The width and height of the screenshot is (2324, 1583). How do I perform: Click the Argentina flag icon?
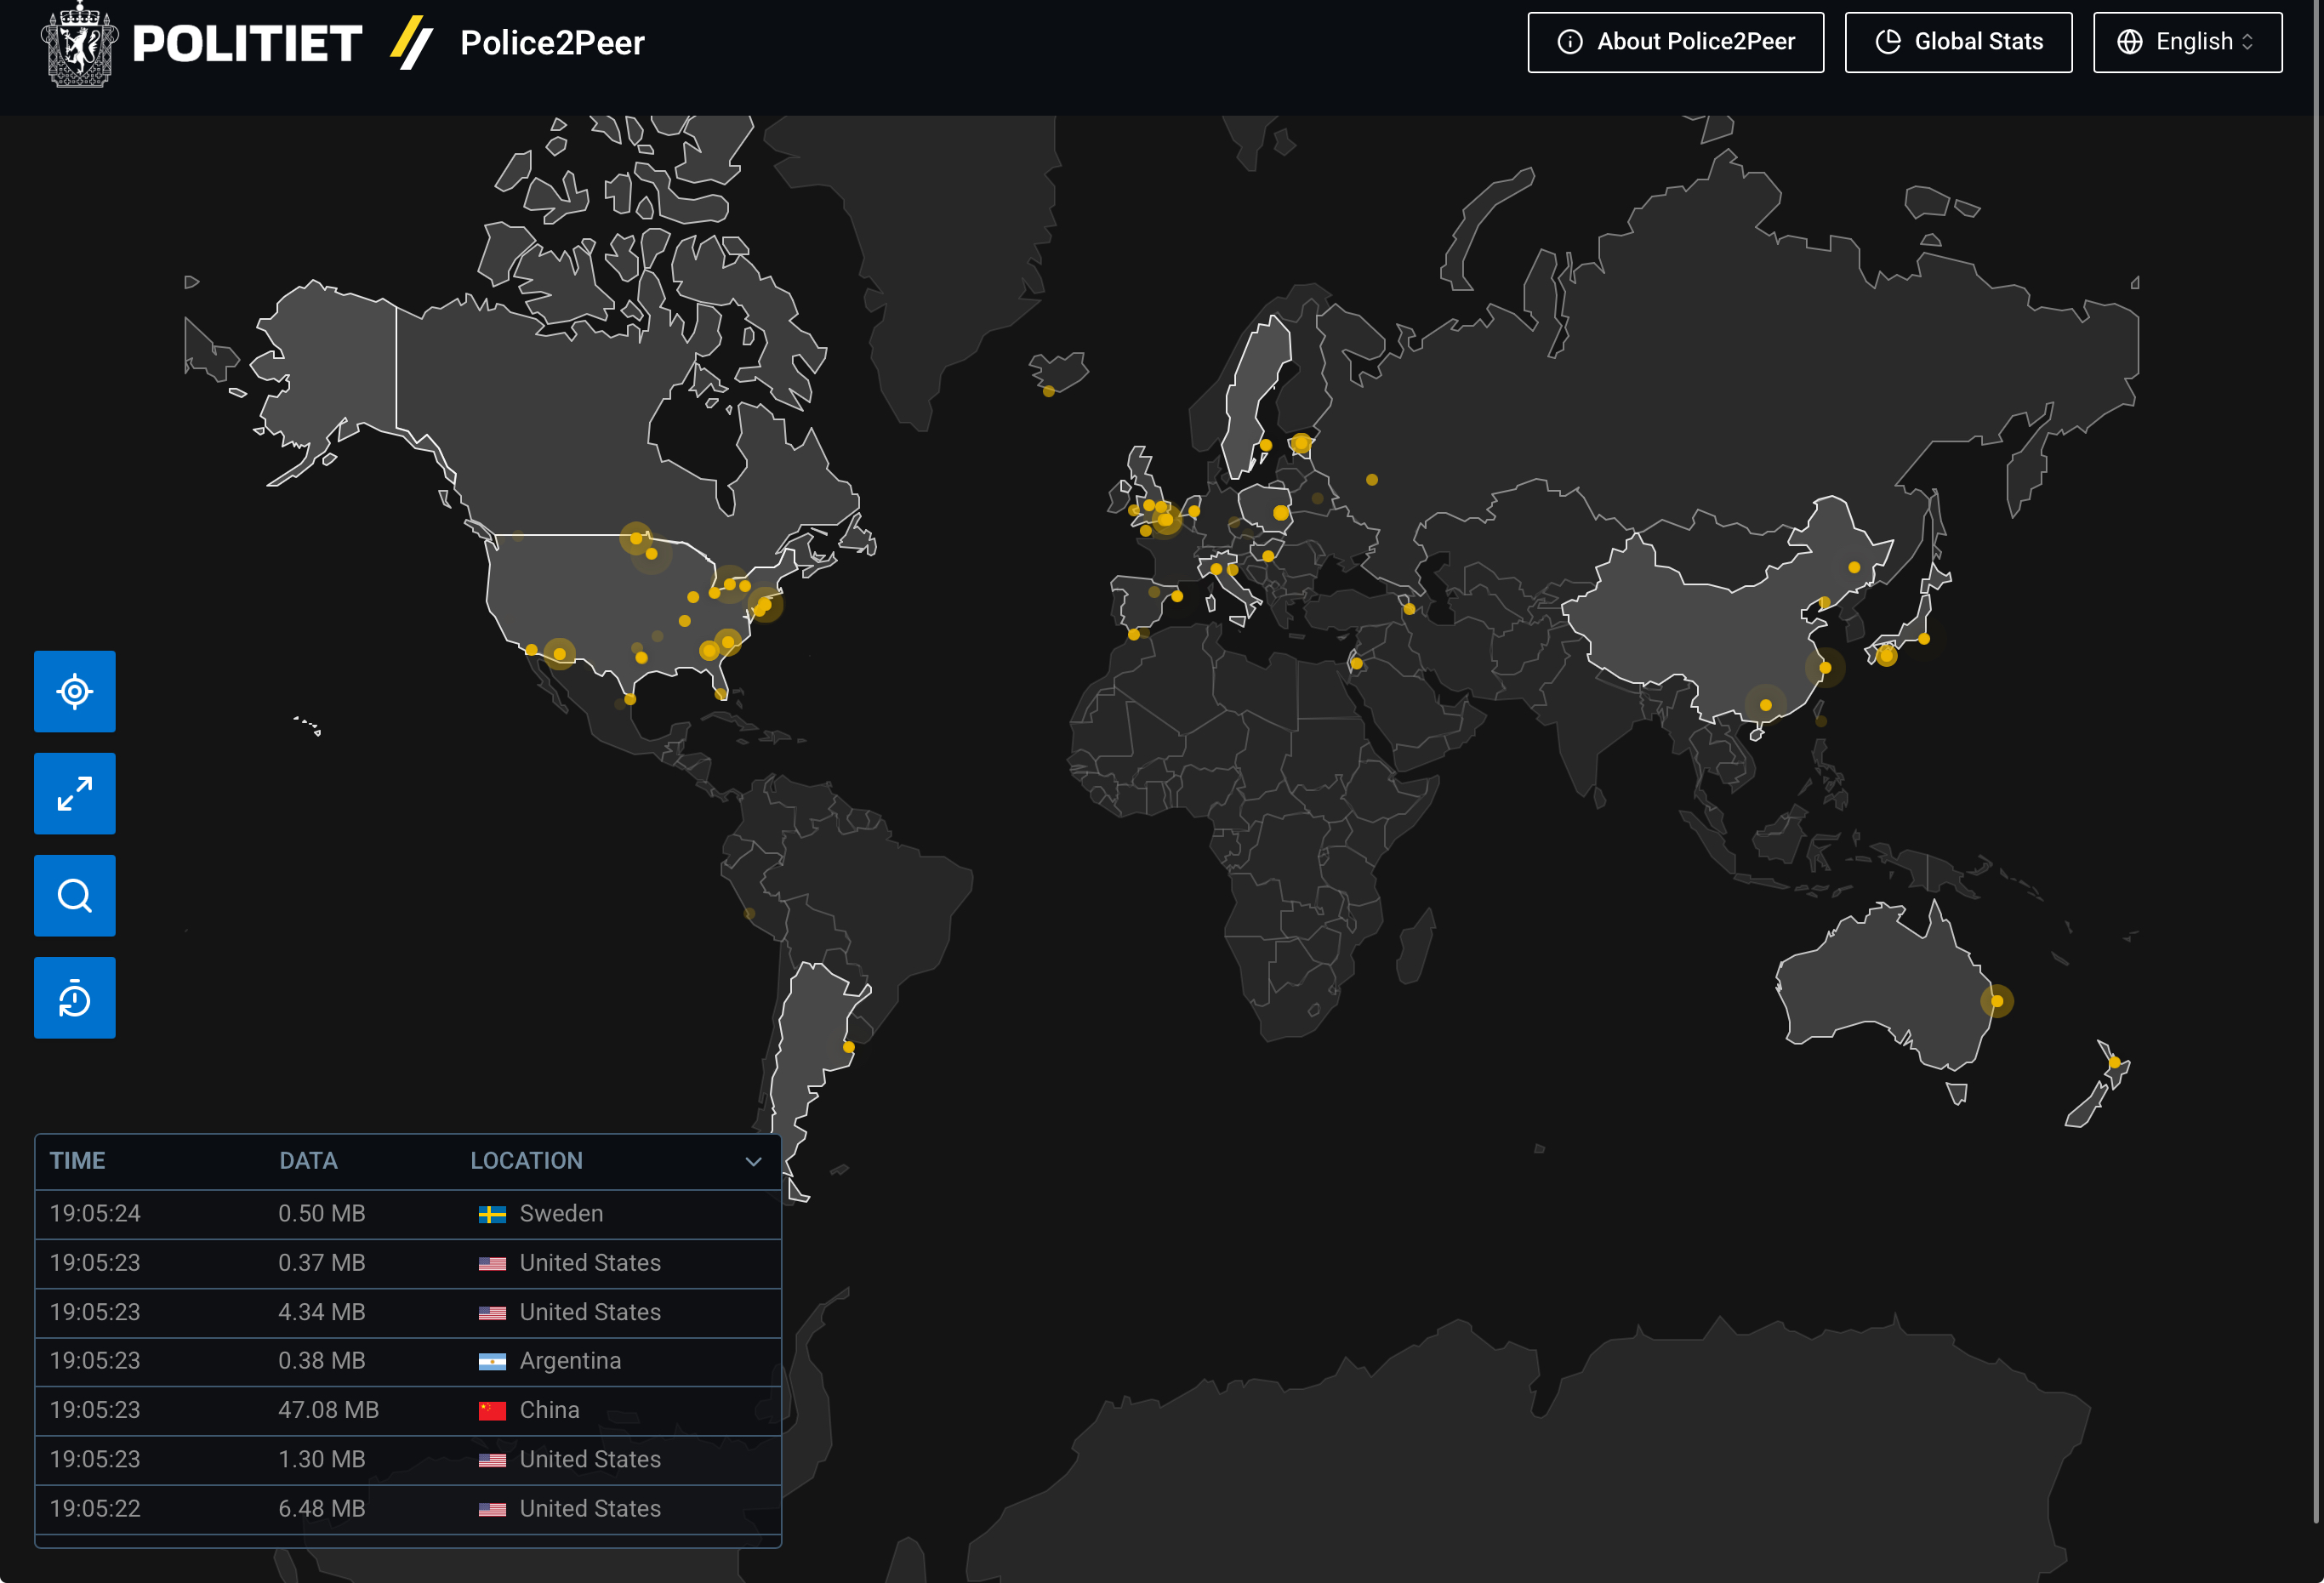pyautogui.click(x=492, y=1361)
